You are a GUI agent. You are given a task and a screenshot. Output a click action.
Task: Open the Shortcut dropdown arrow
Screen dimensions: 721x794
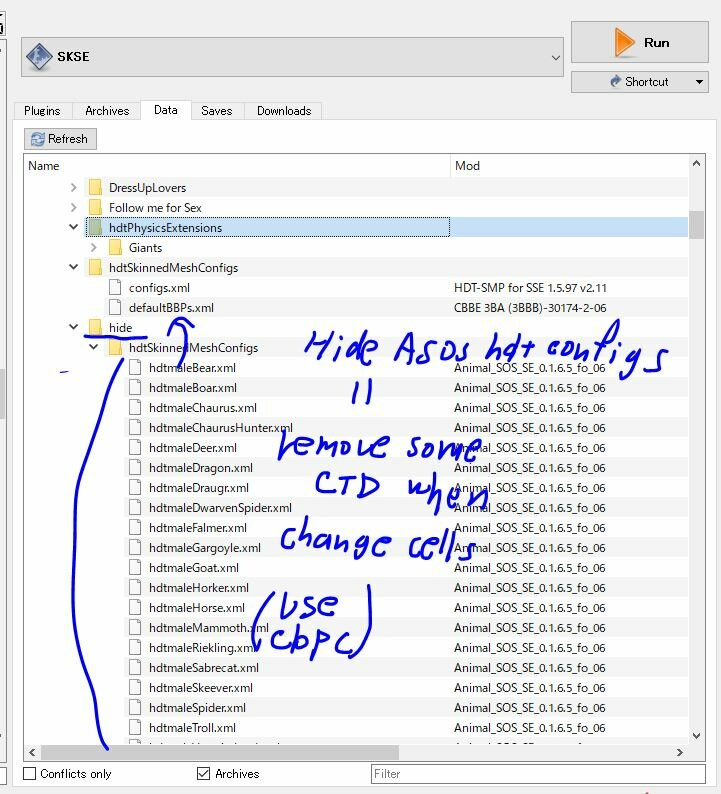(699, 82)
